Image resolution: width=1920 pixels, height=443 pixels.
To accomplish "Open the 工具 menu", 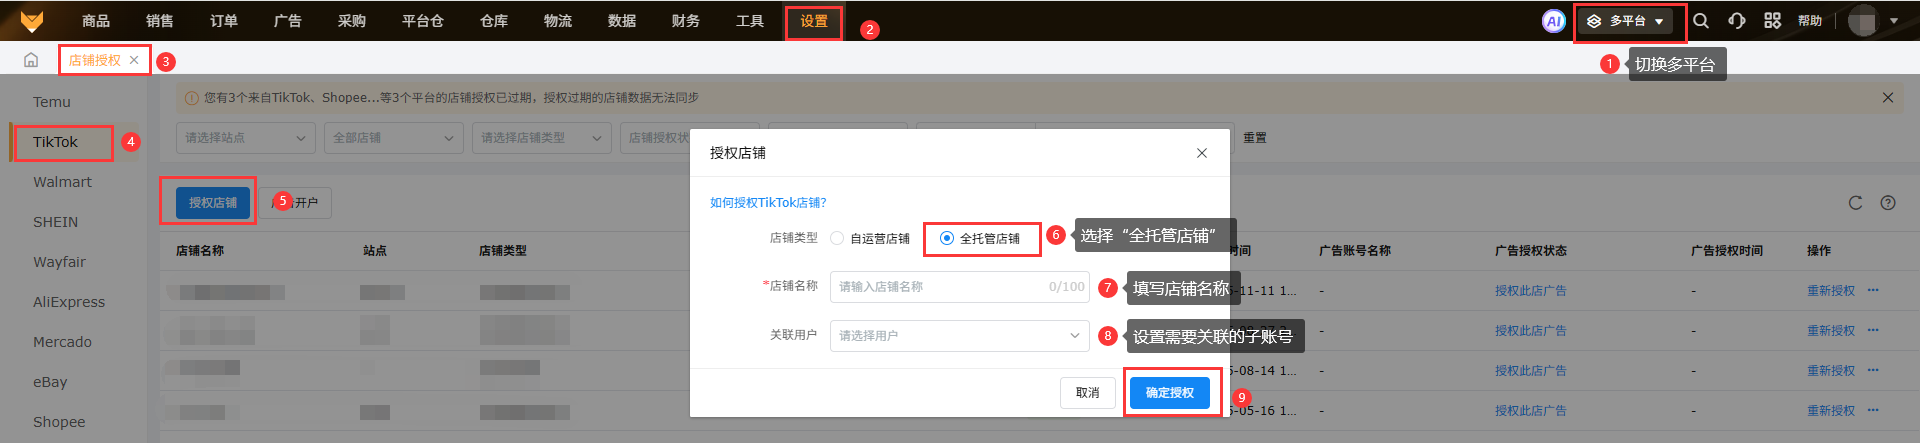I will pyautogui.click(x=750, y=21).
